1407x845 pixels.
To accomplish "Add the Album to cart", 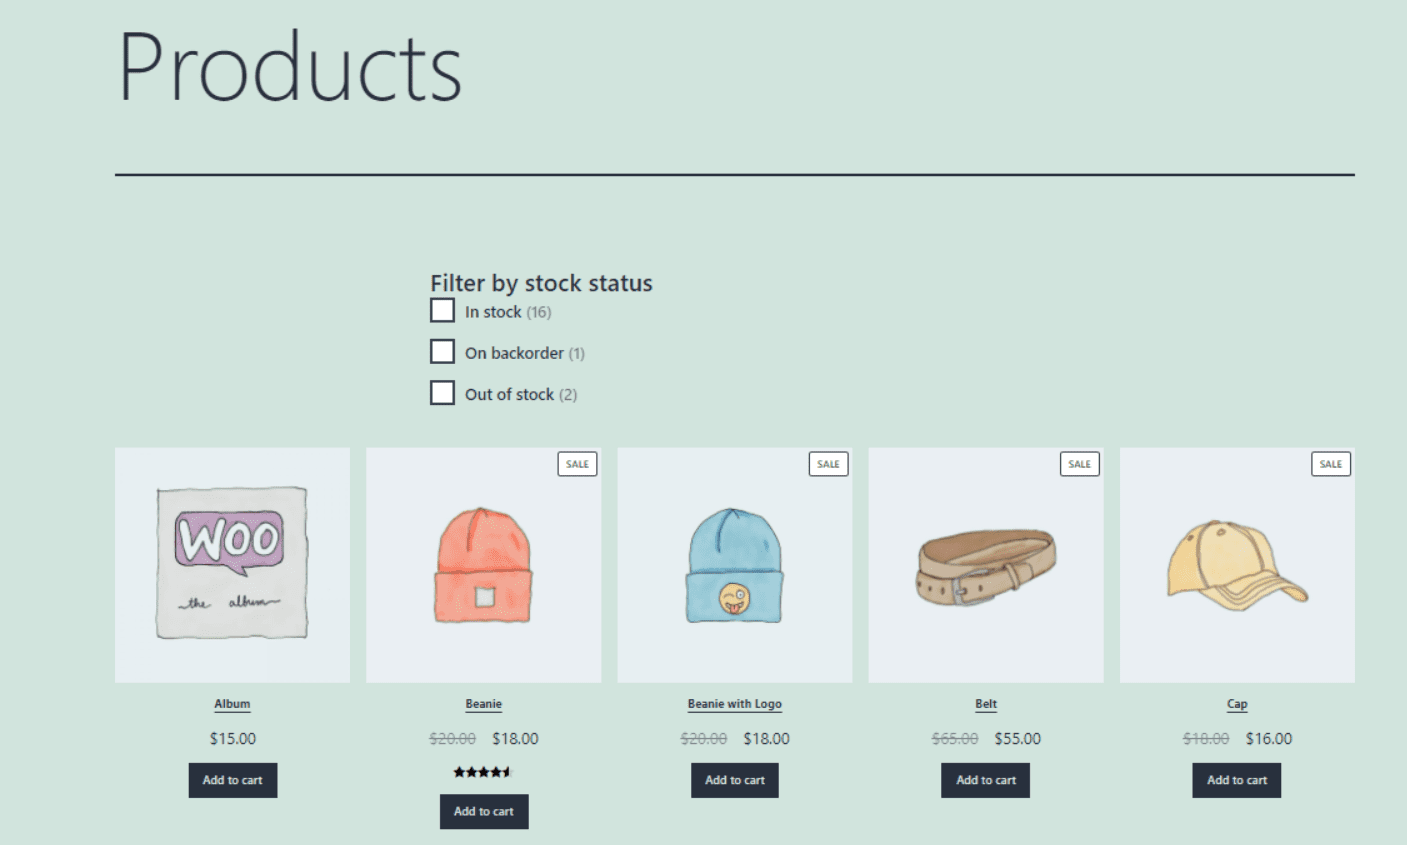I will (x=232, y=780).
